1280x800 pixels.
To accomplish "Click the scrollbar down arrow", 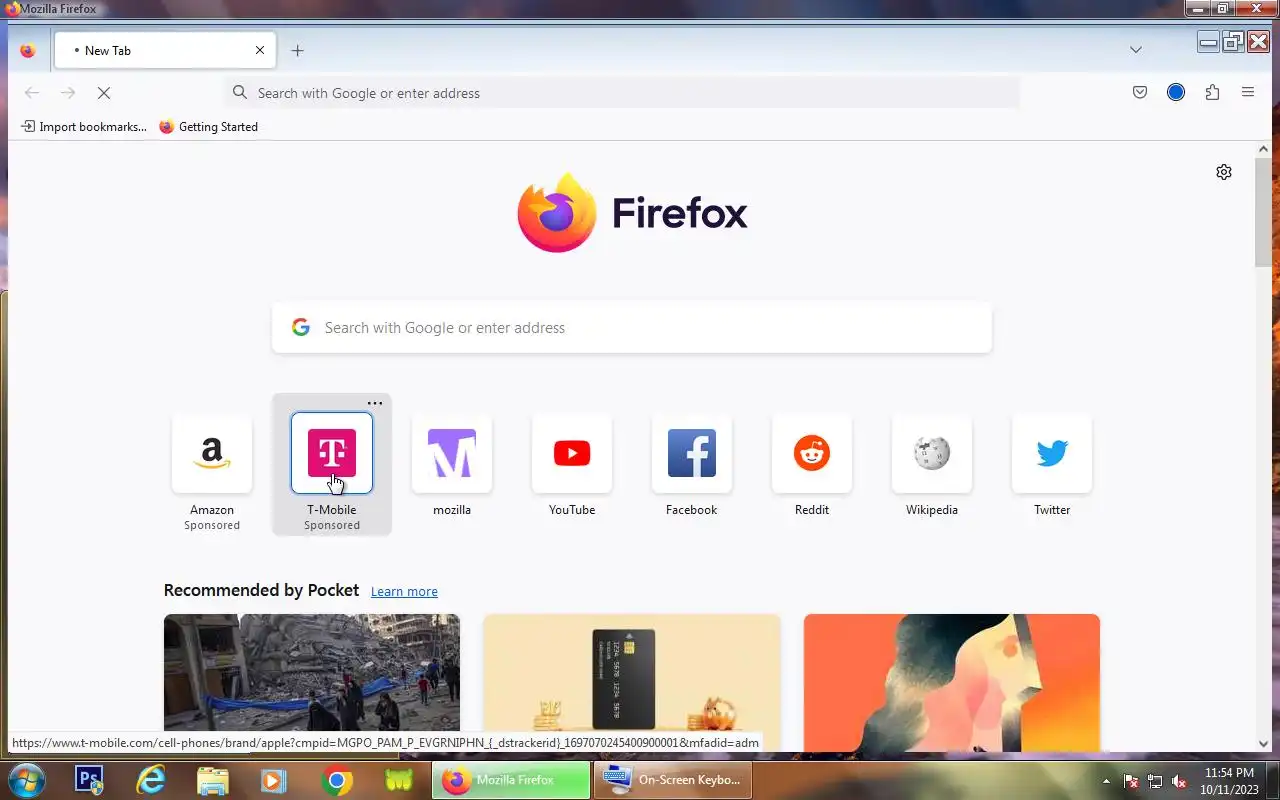I will [1263, 743].
